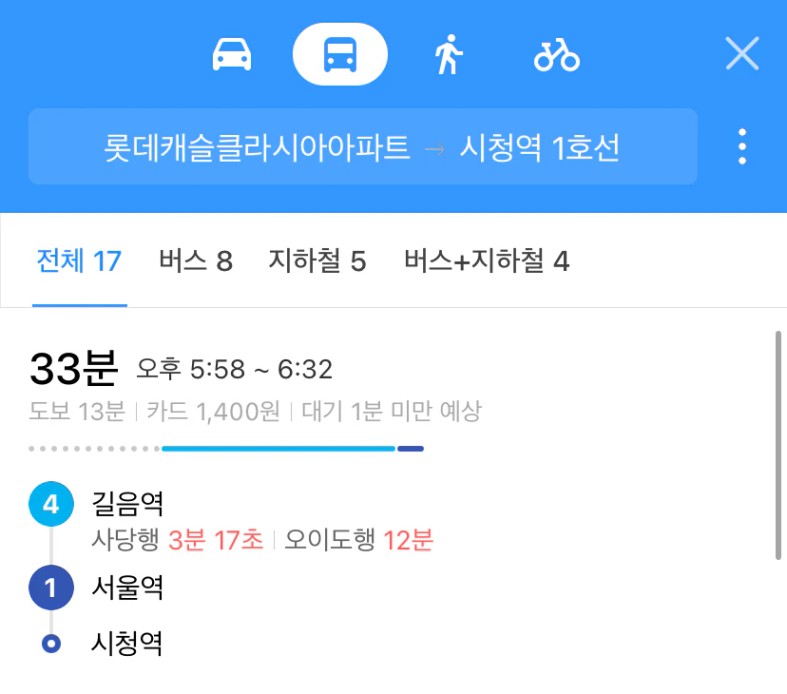Click the results list vertical scrollbar
This screenshot has height=694, width=787.
[778, 445]
